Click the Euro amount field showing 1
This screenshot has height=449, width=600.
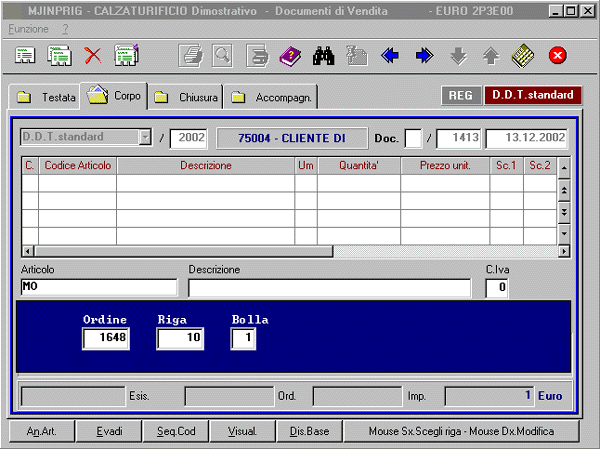click(x=489, y=396)
